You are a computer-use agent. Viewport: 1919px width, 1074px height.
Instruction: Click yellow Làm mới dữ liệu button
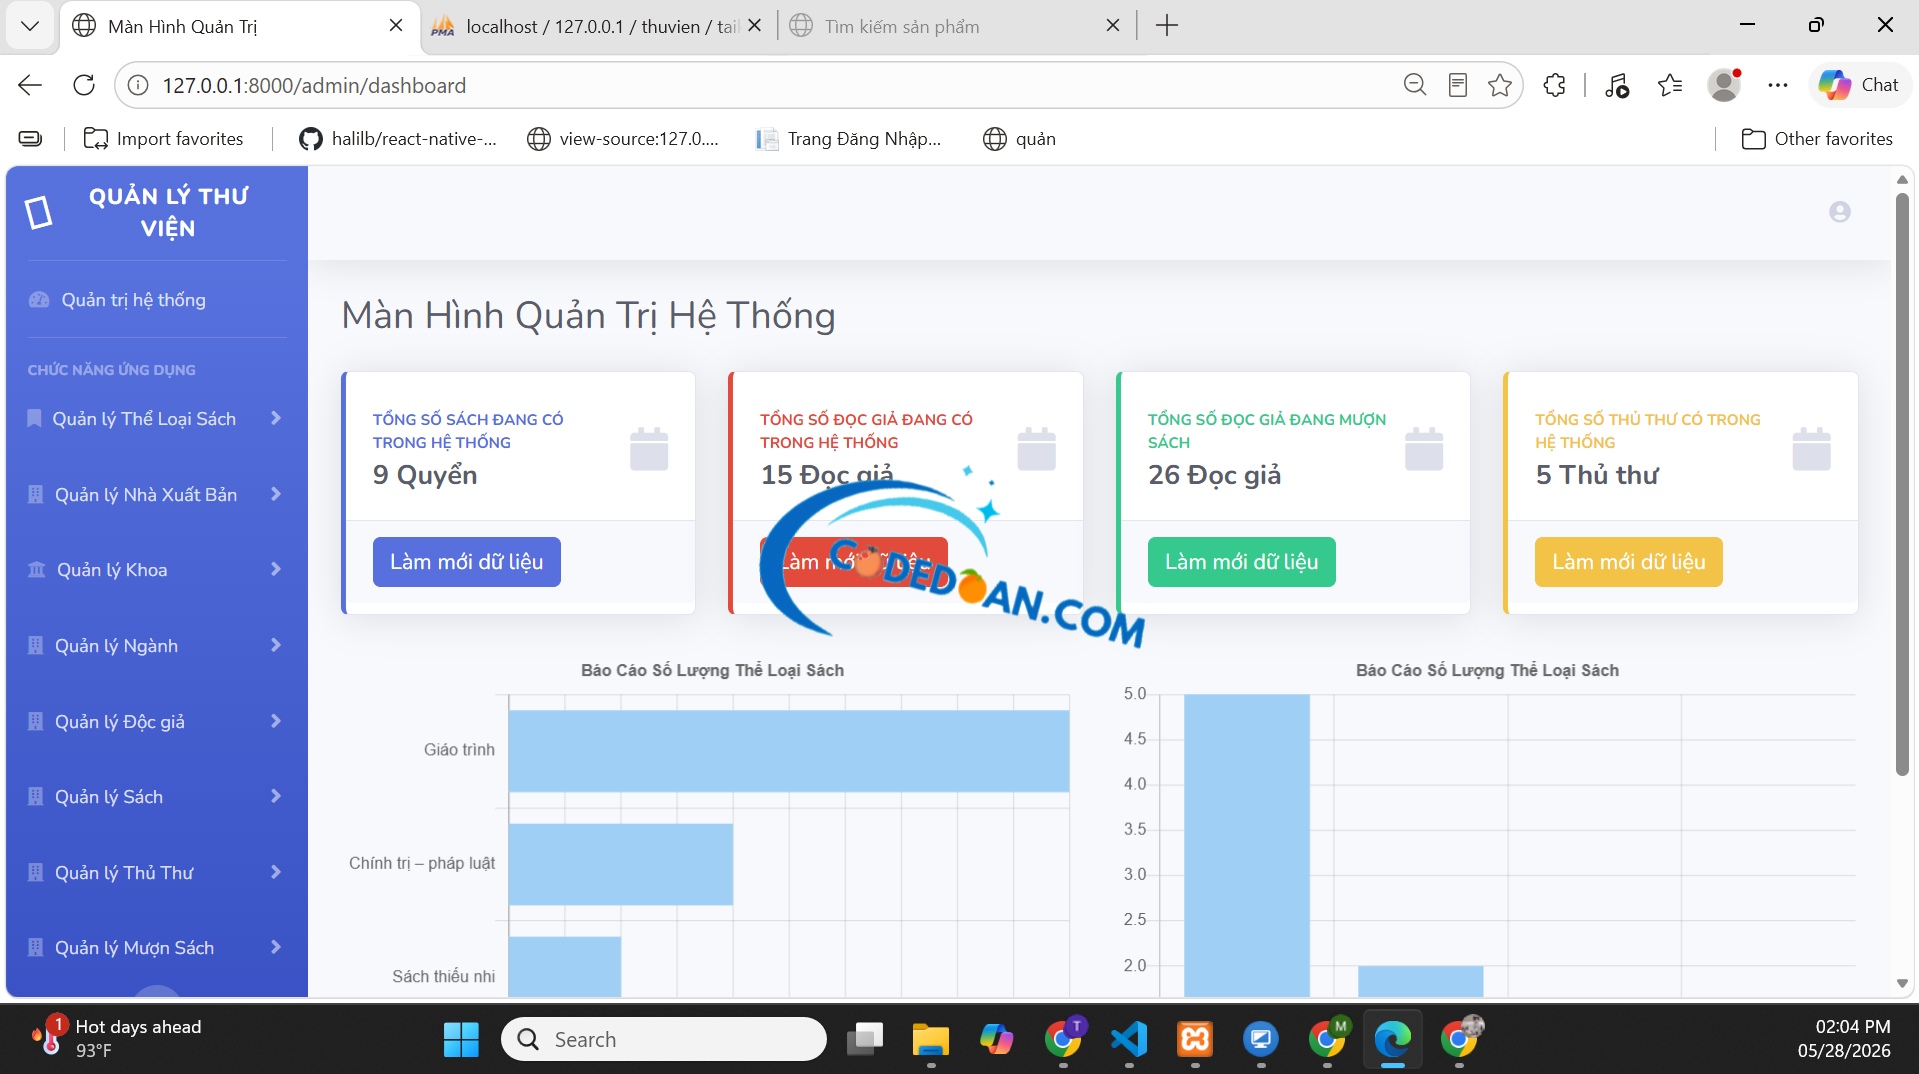click(x=1628, y=562)
